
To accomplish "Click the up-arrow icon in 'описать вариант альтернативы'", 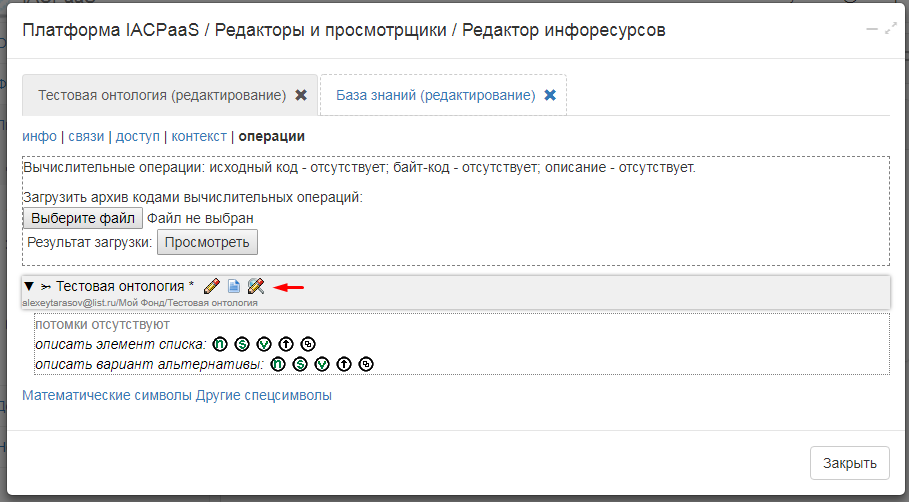I will 344,364.
